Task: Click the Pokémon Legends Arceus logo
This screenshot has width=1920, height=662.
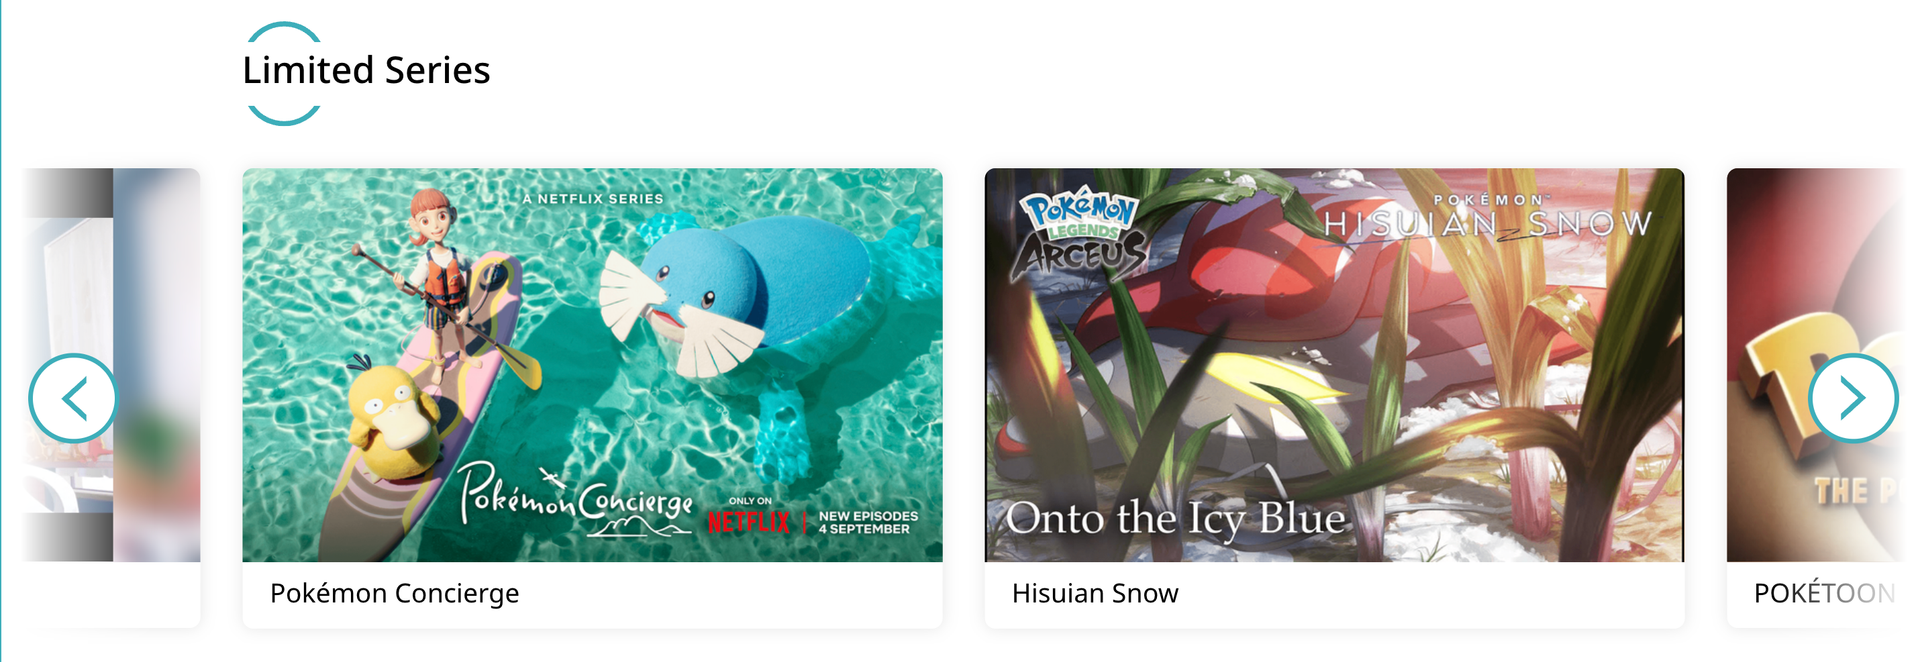Action: pos(1080,234)
